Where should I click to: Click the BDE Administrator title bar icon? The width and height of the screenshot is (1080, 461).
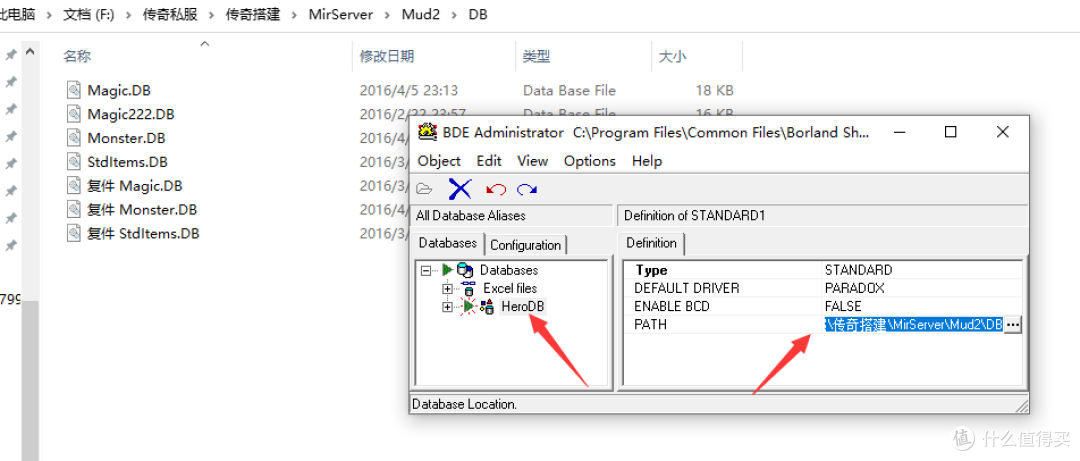tap(428, 132)
